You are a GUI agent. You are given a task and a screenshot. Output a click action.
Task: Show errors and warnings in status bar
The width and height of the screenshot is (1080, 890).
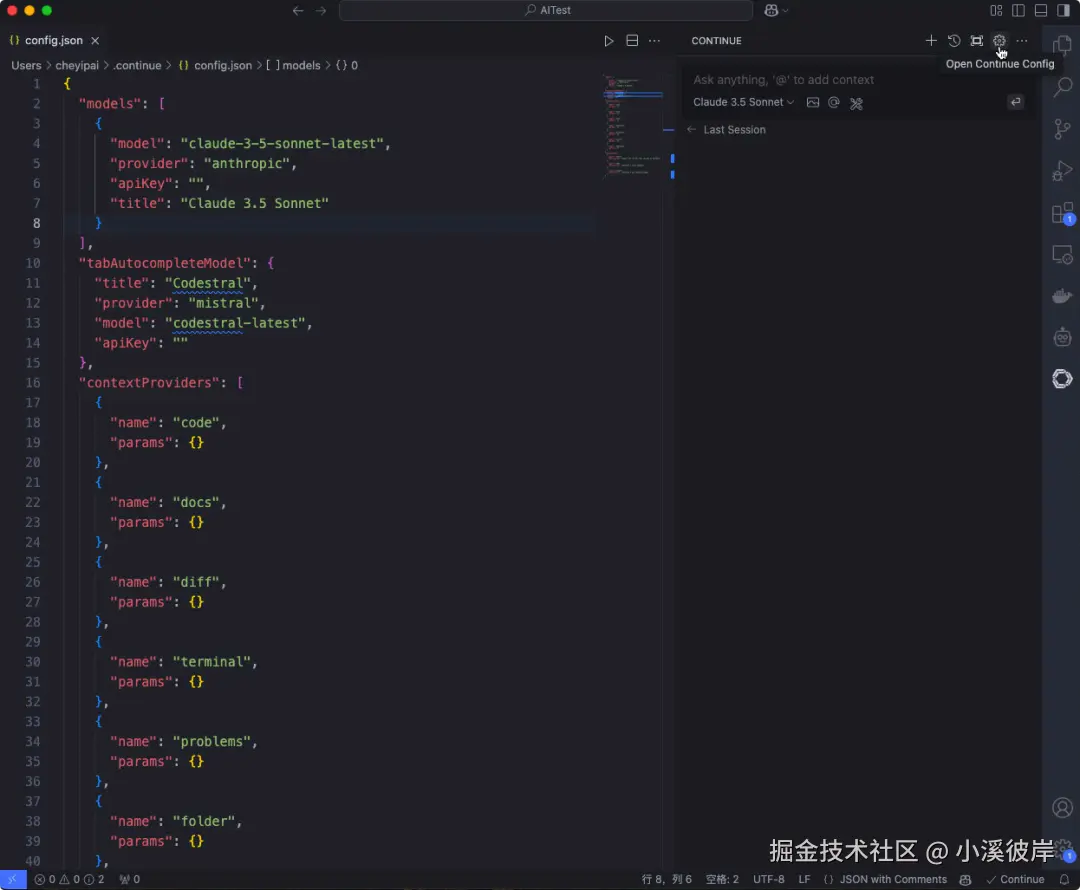(x=69, y=879)
